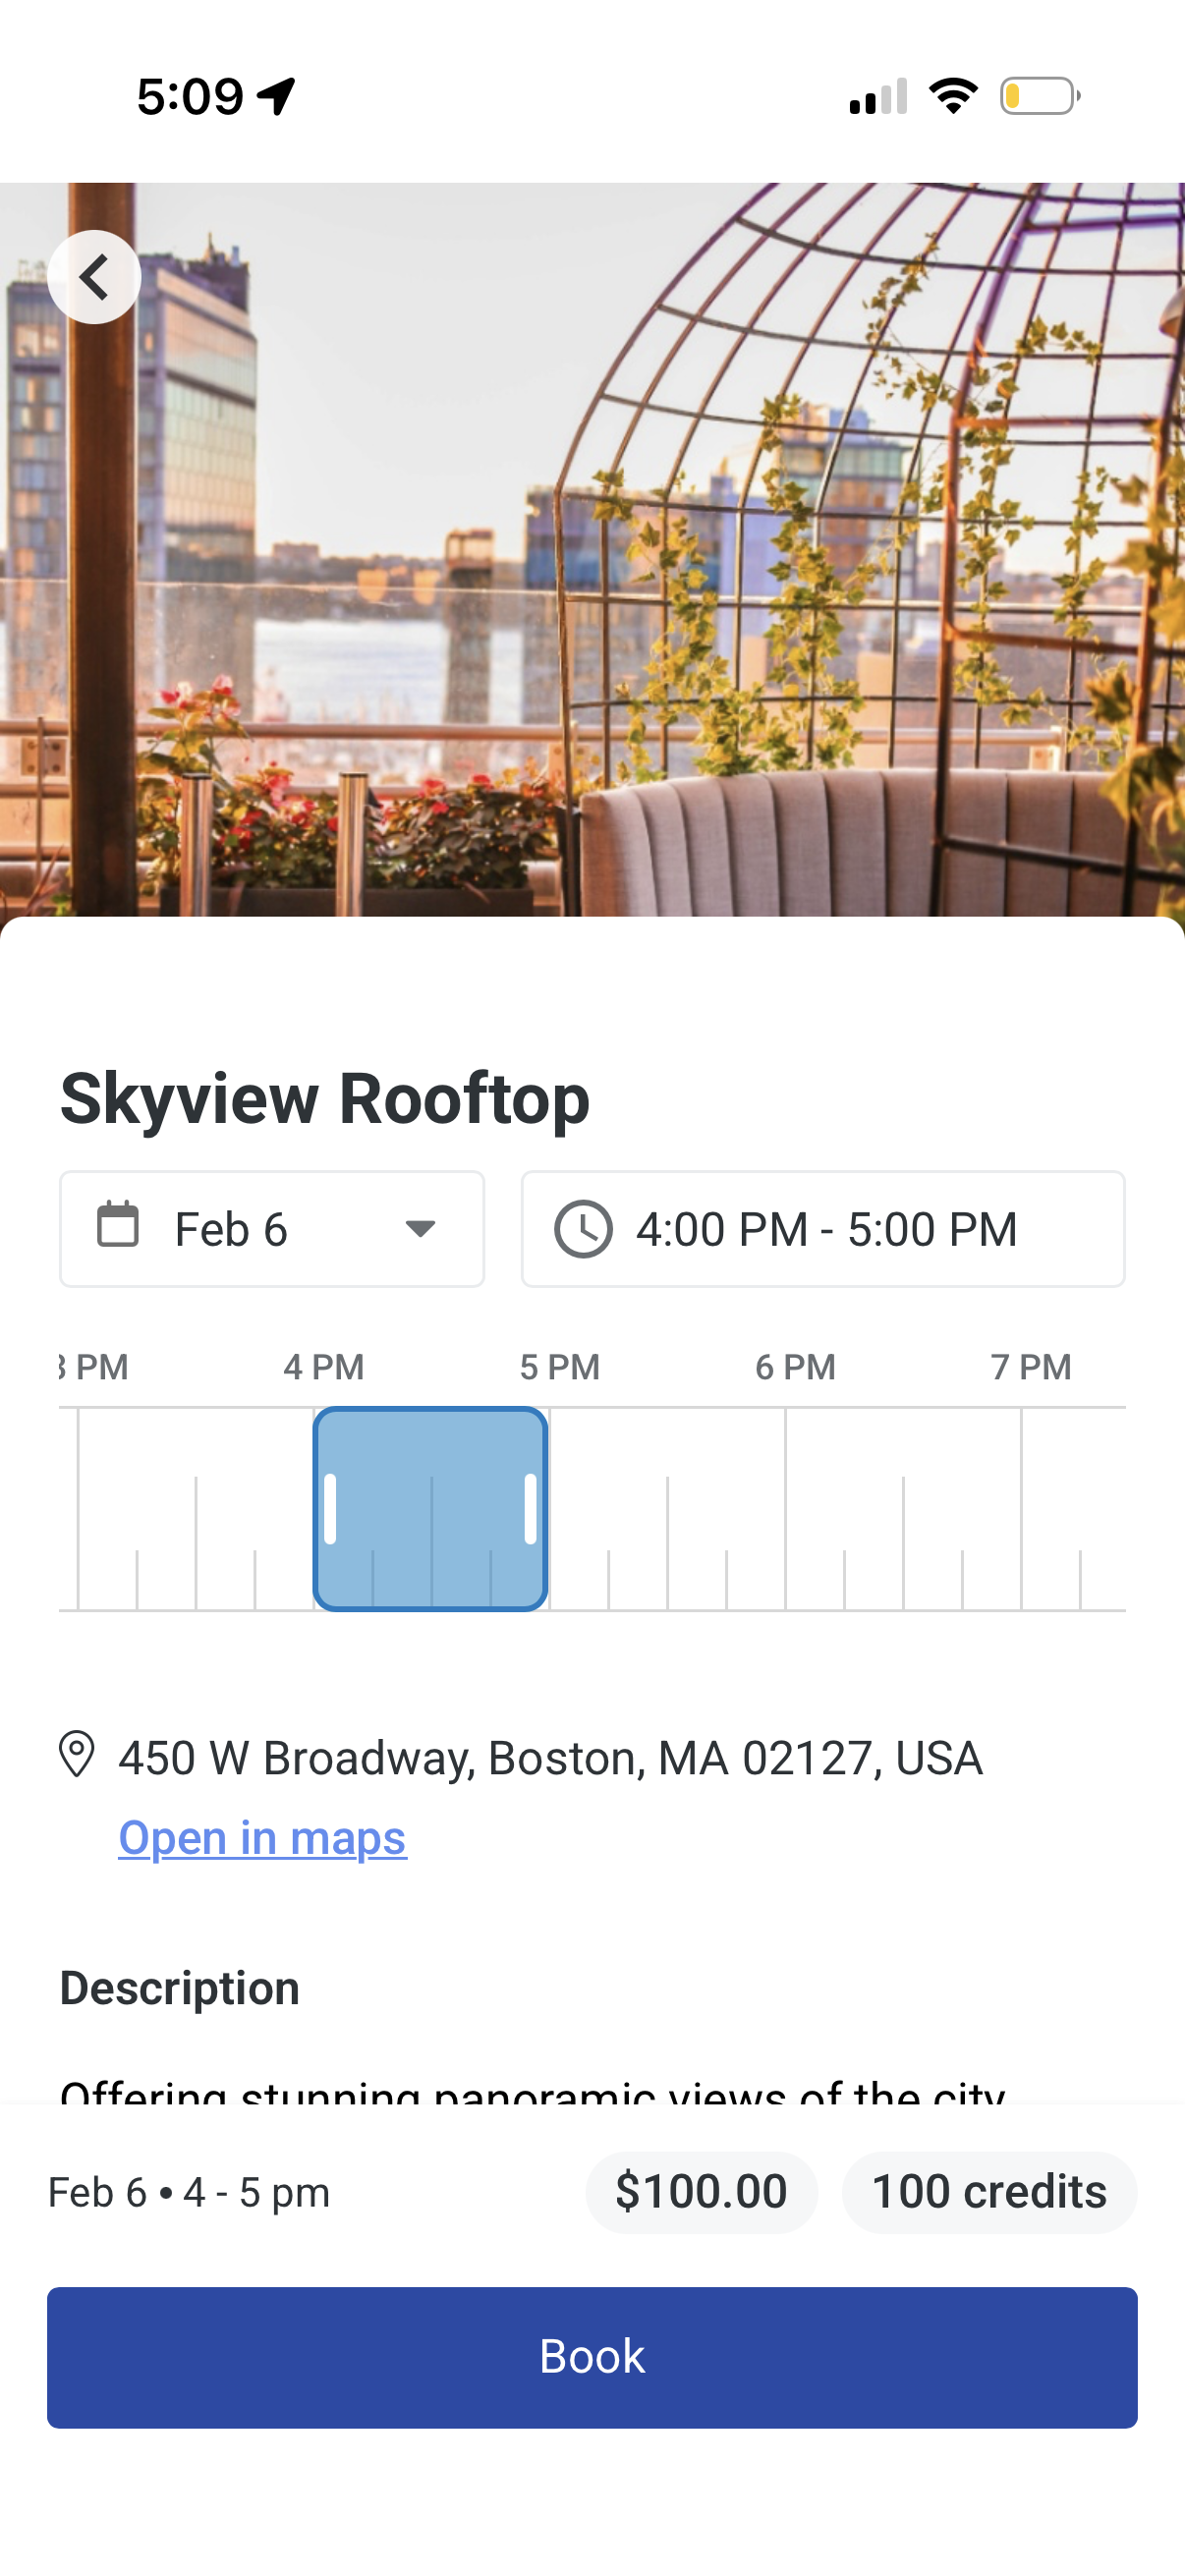The height and width of the screenshot is (2576, 1185).
Task: Tap the battery icon in status bar
Action: (x=1039, y=97)
